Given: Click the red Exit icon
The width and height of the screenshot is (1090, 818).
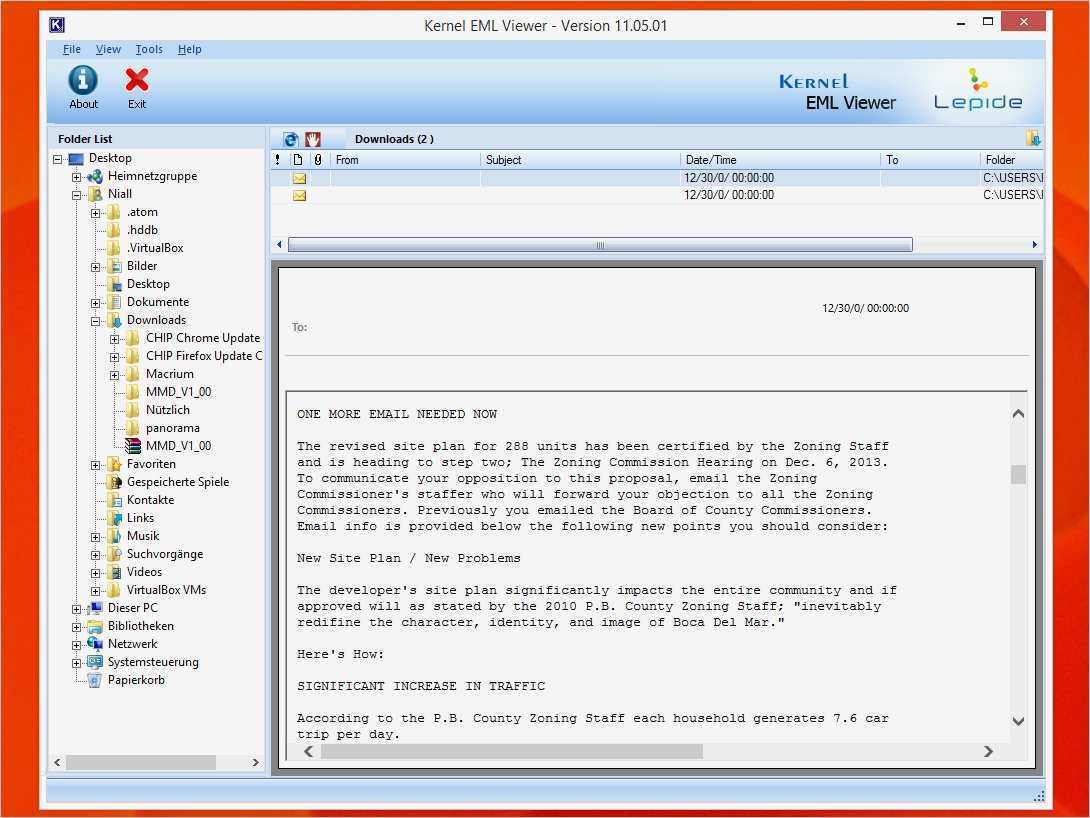Looking at the screenshot, I should (x=137, y=88).
